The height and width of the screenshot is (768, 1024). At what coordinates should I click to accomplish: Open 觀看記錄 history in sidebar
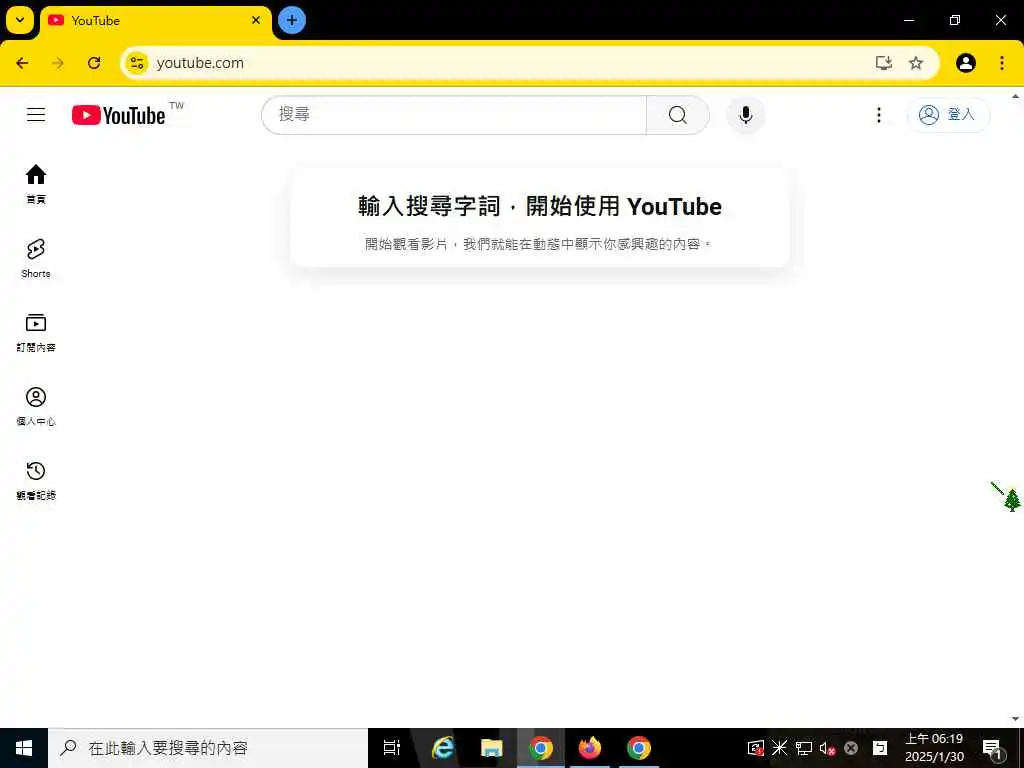(x=36, y=479)
